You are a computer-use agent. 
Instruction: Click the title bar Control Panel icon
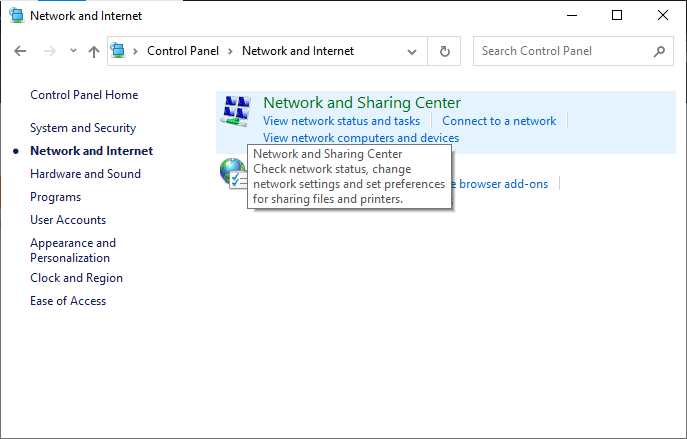pos(15,16)
